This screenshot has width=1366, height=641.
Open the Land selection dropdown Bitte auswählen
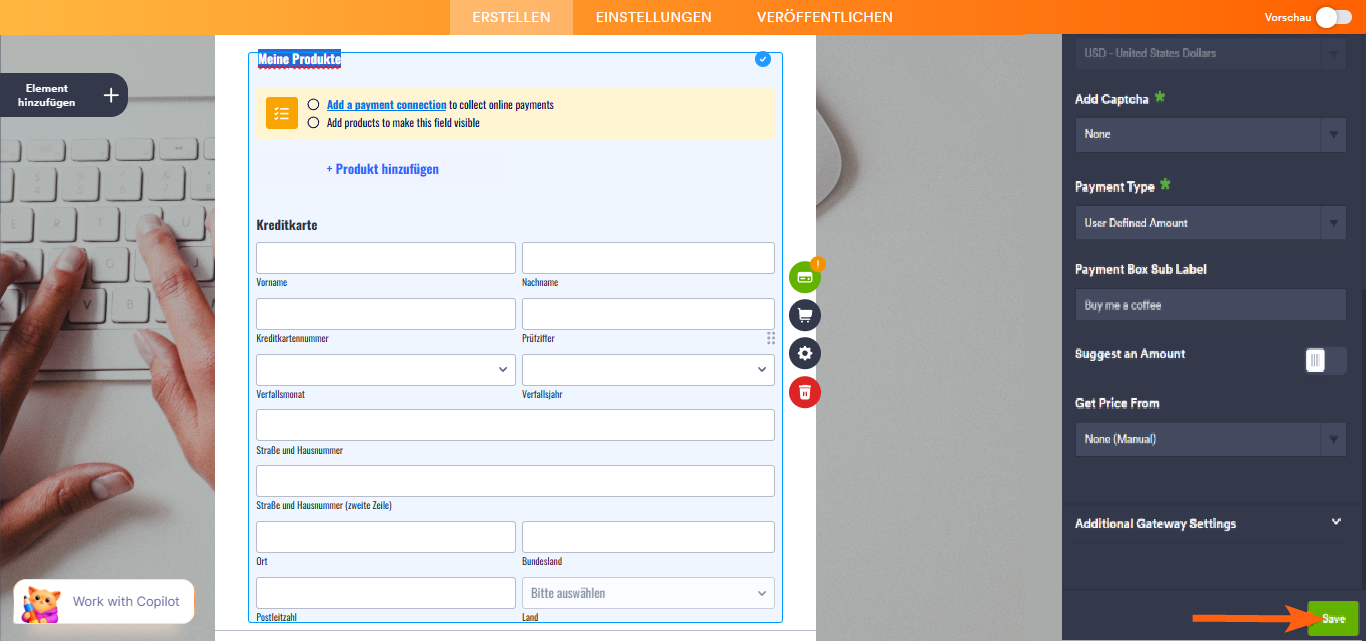tap(648, 592)
